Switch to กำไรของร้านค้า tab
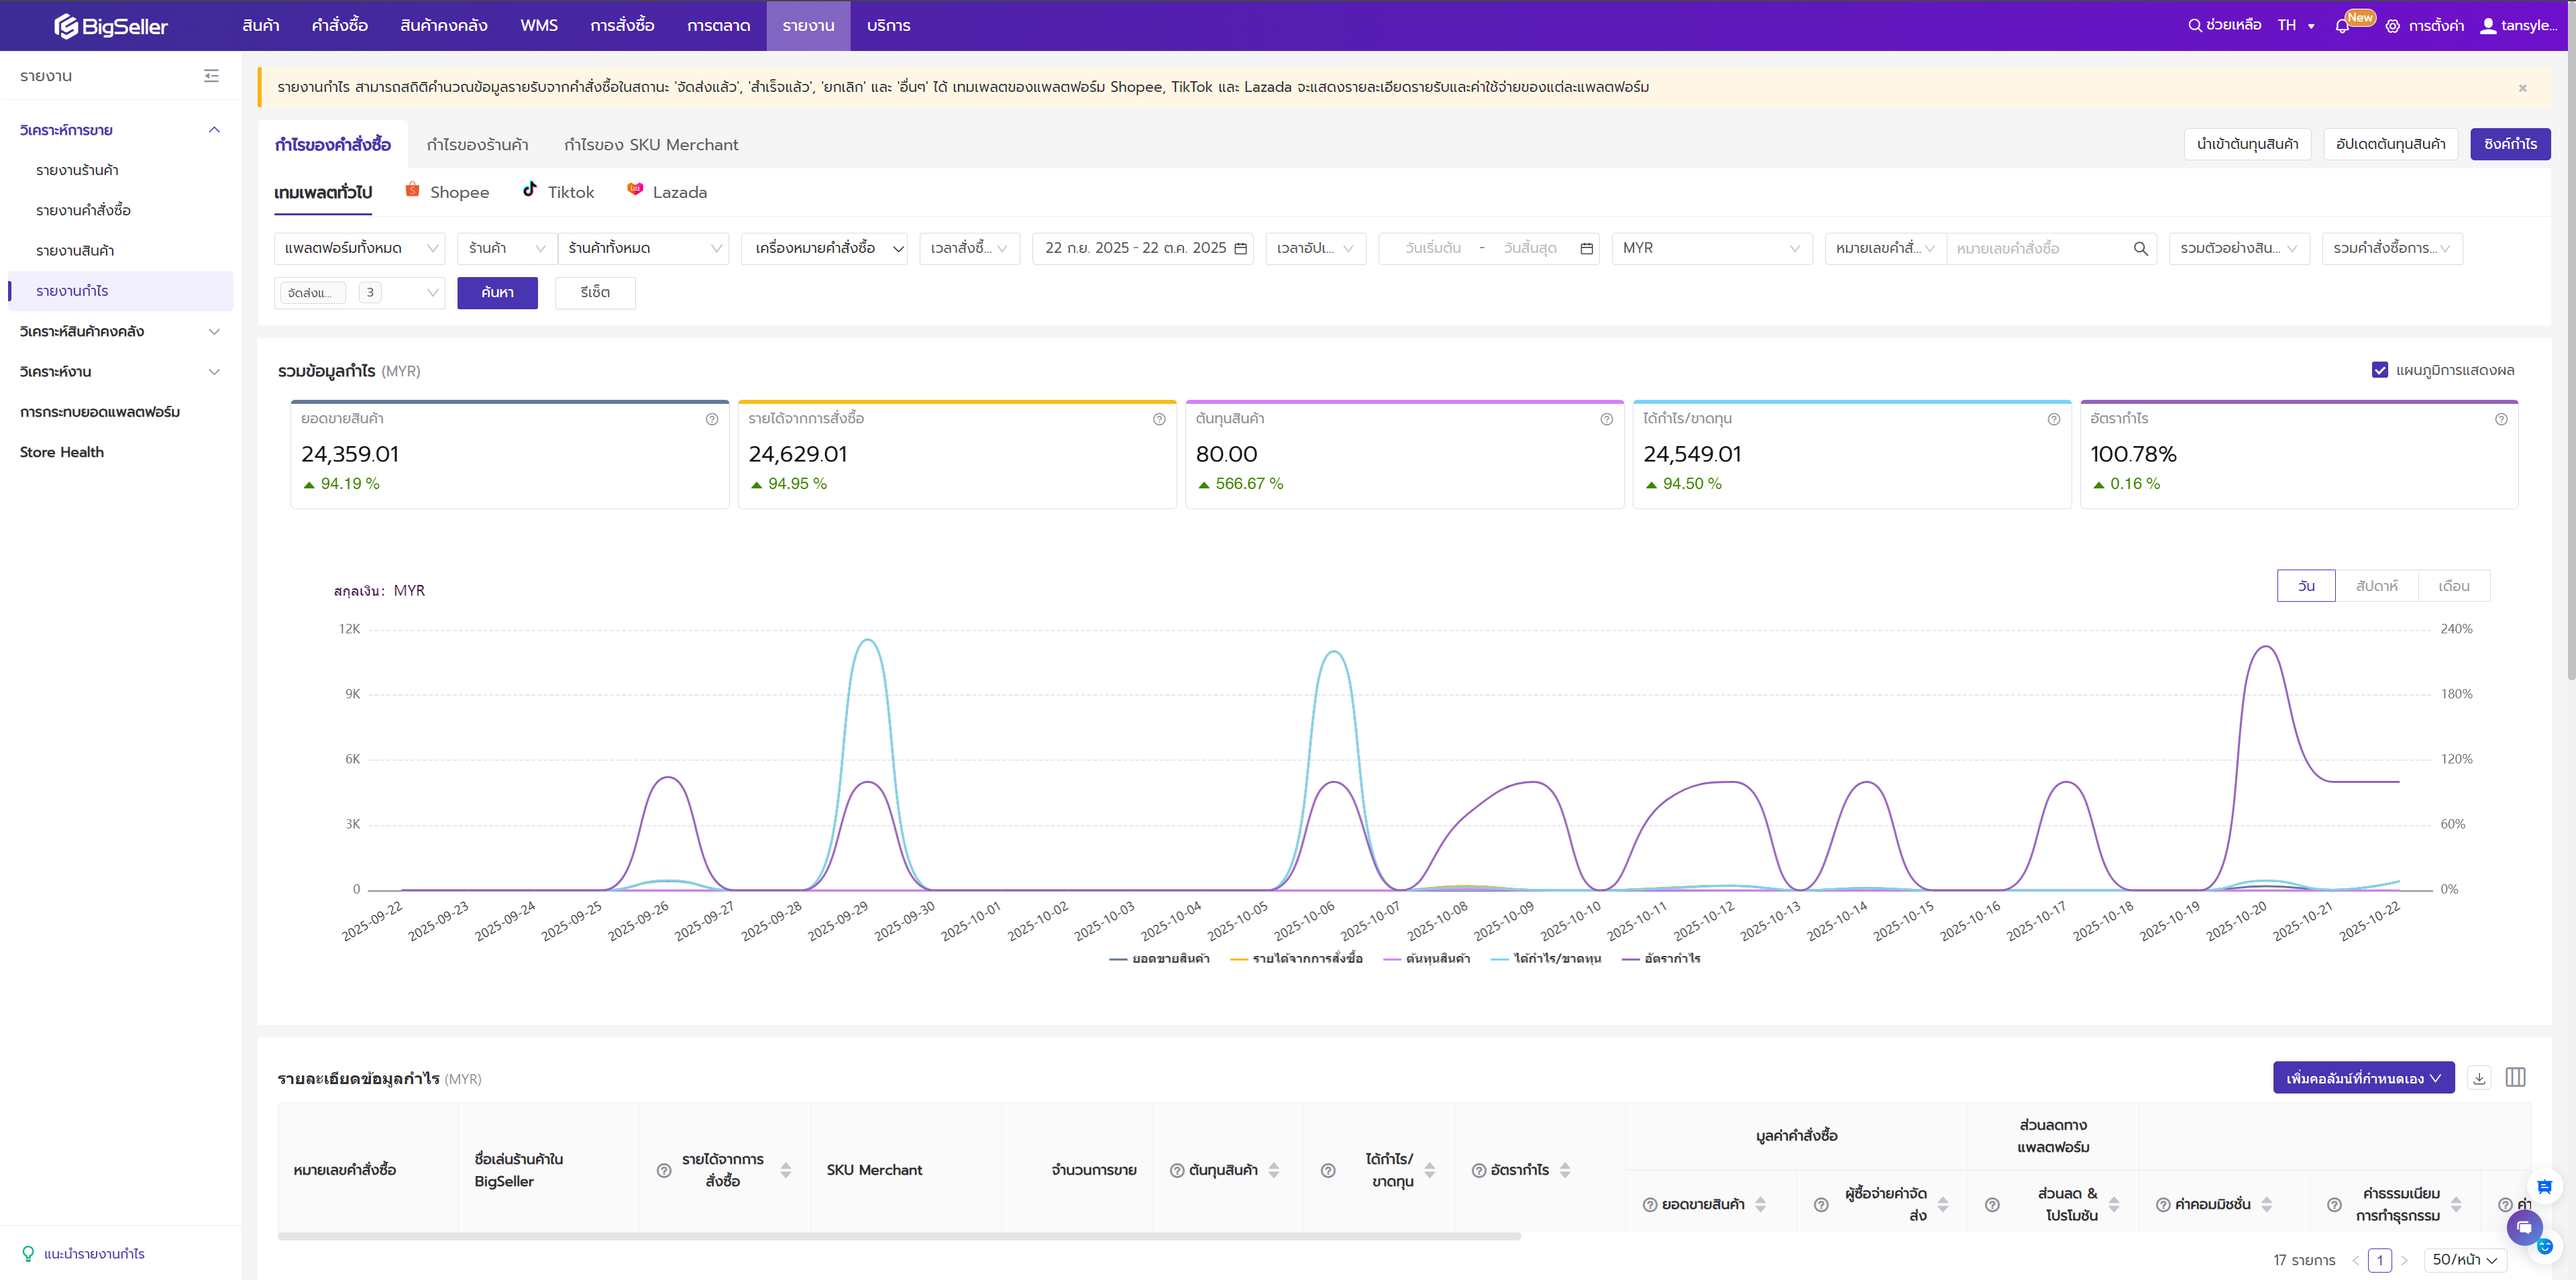Viewport: 2576px width, 1280px height. tap(477, 145)
